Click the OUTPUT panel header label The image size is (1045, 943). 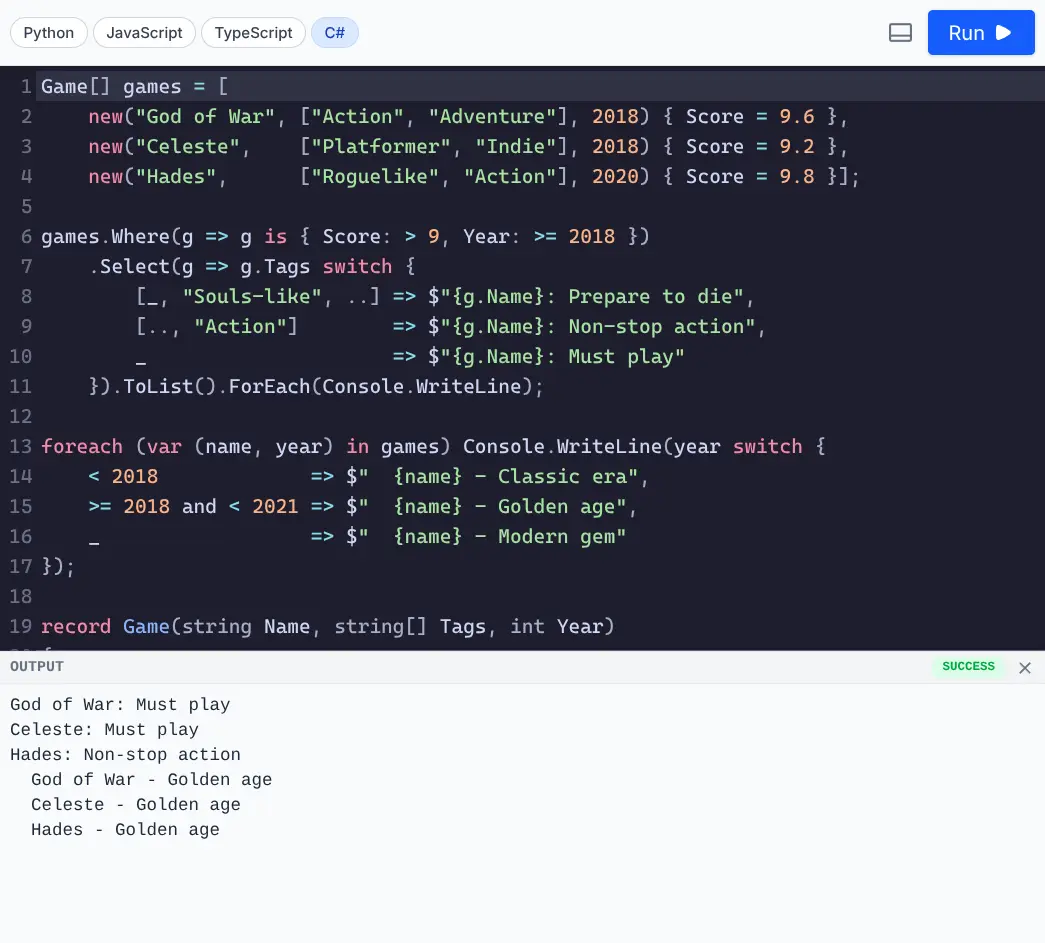[38, 666]
